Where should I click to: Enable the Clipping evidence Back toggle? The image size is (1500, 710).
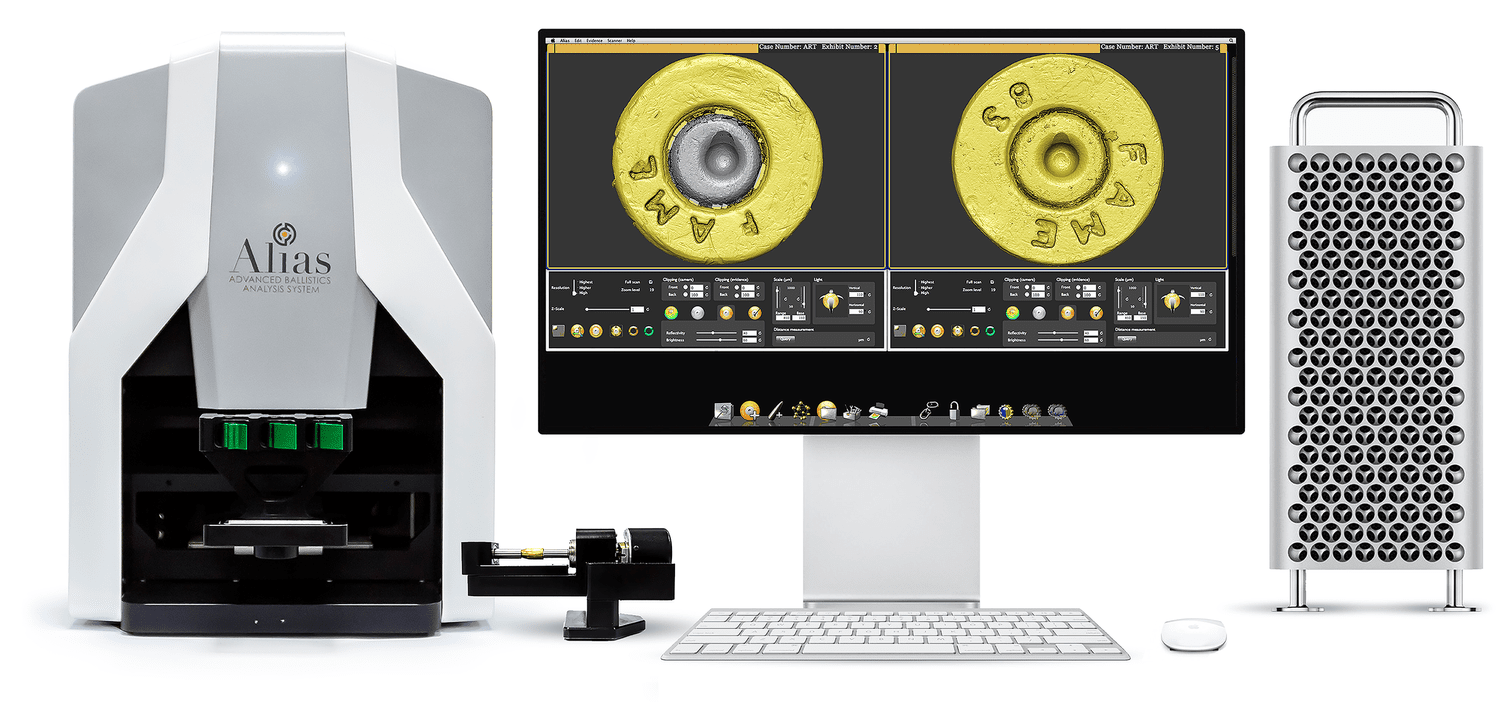click(737, 295)
